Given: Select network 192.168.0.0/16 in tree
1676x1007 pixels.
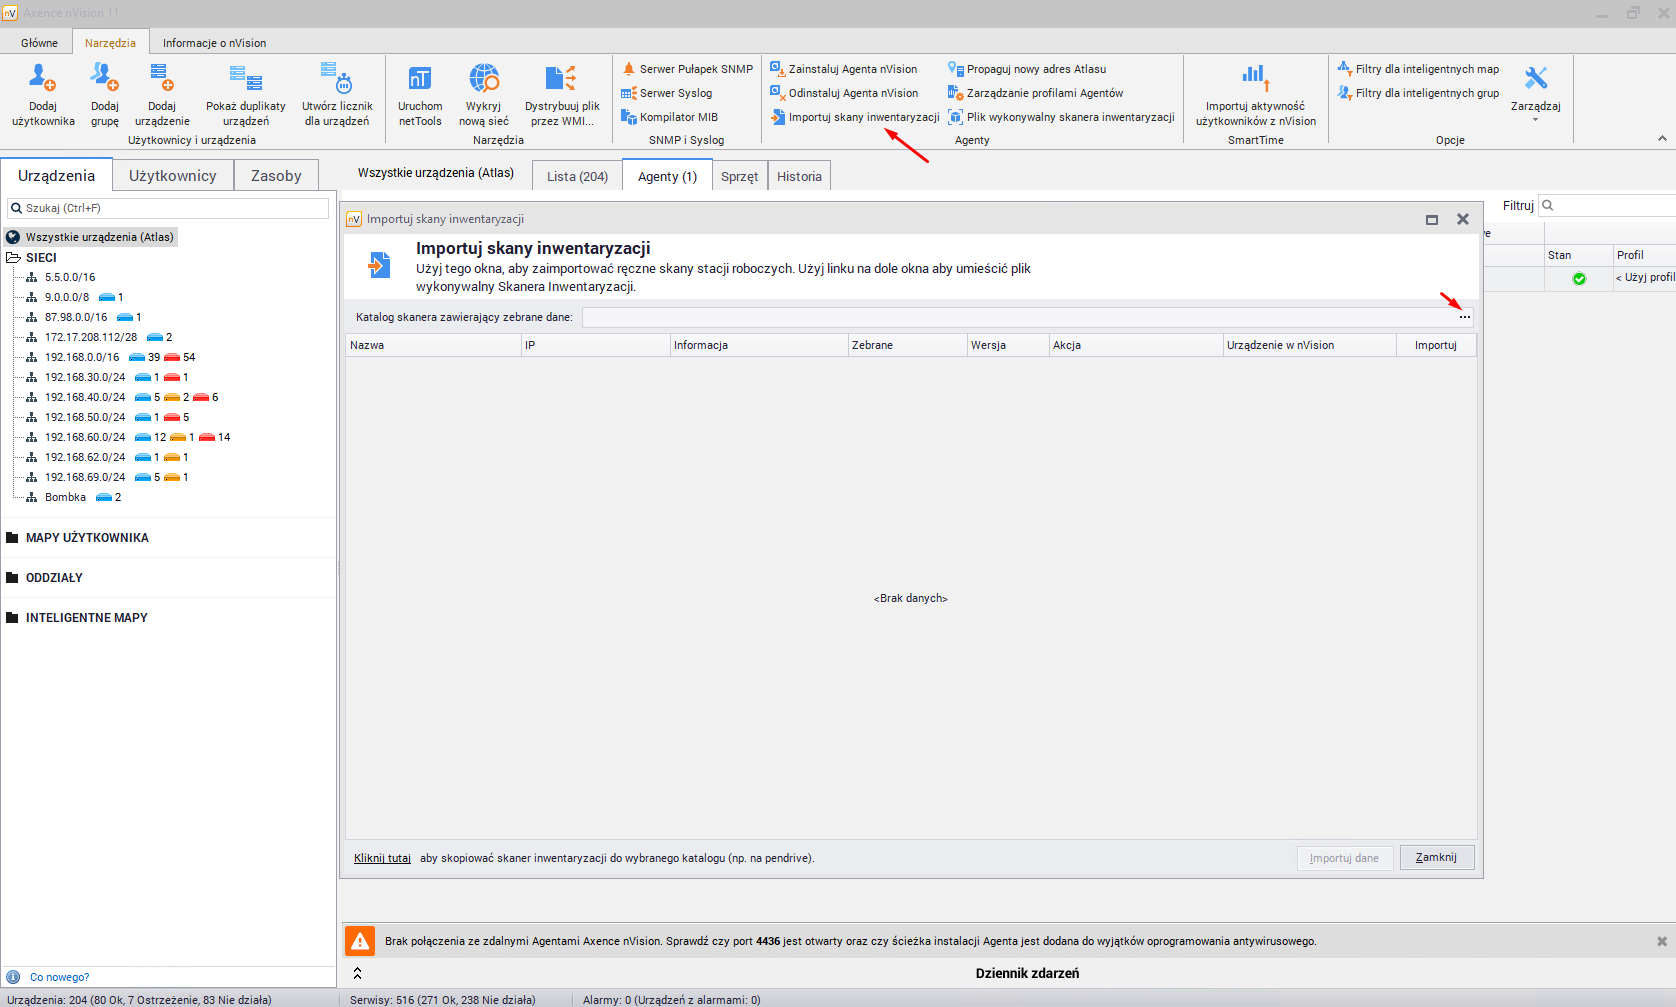Looking at the screenshot, I should coord(81,357).
